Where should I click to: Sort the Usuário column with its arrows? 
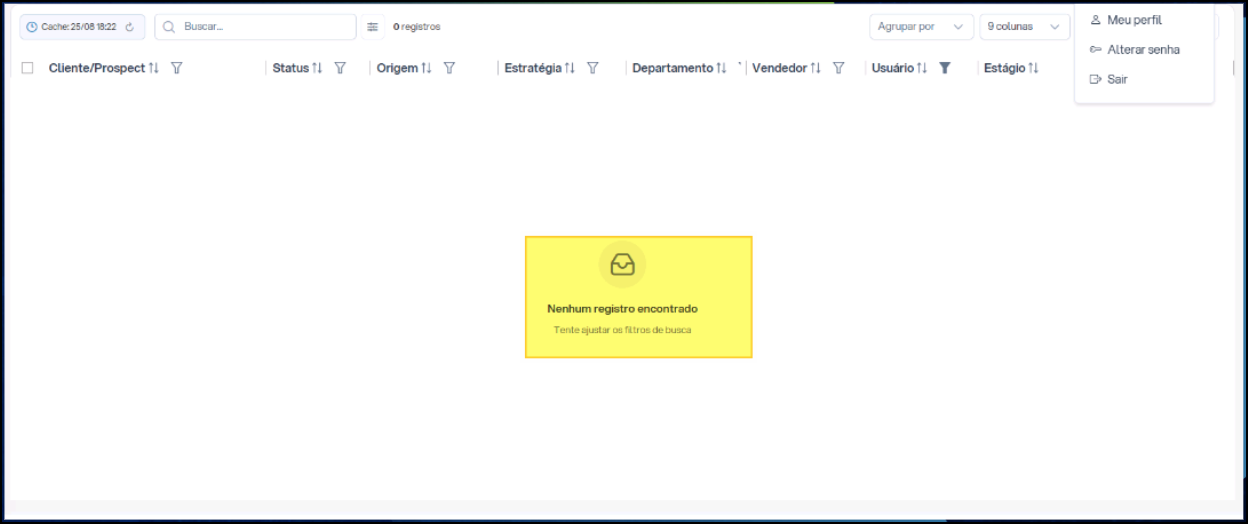(x=922, y=68)
